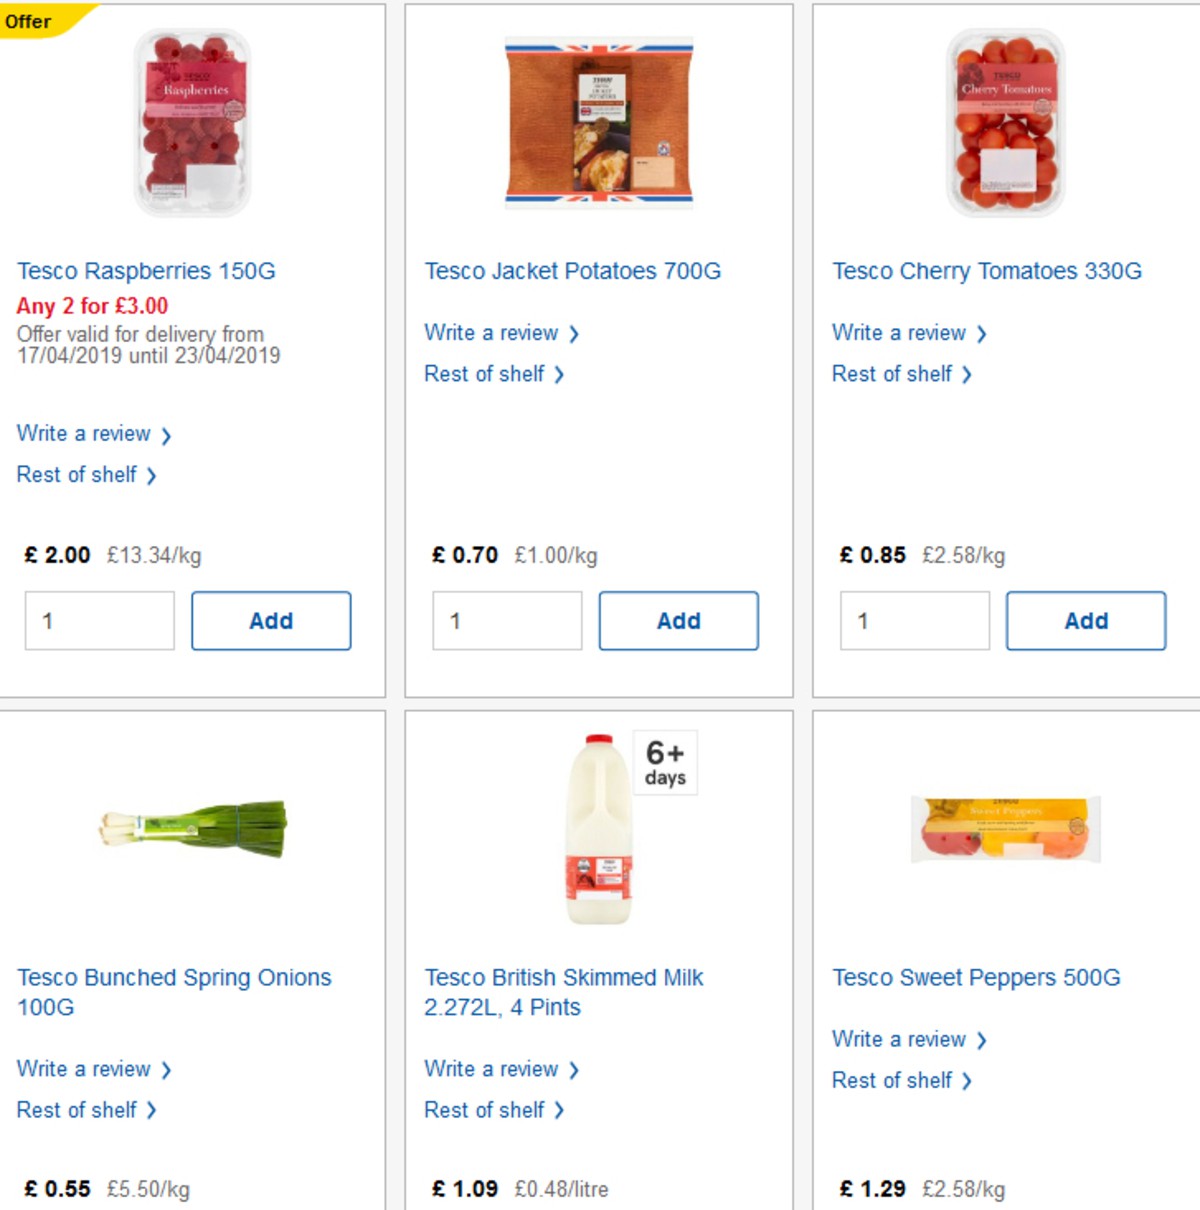Add the cherry tomatoes to the basket
The image size is (1200, 1210).
pos(1086,620)
